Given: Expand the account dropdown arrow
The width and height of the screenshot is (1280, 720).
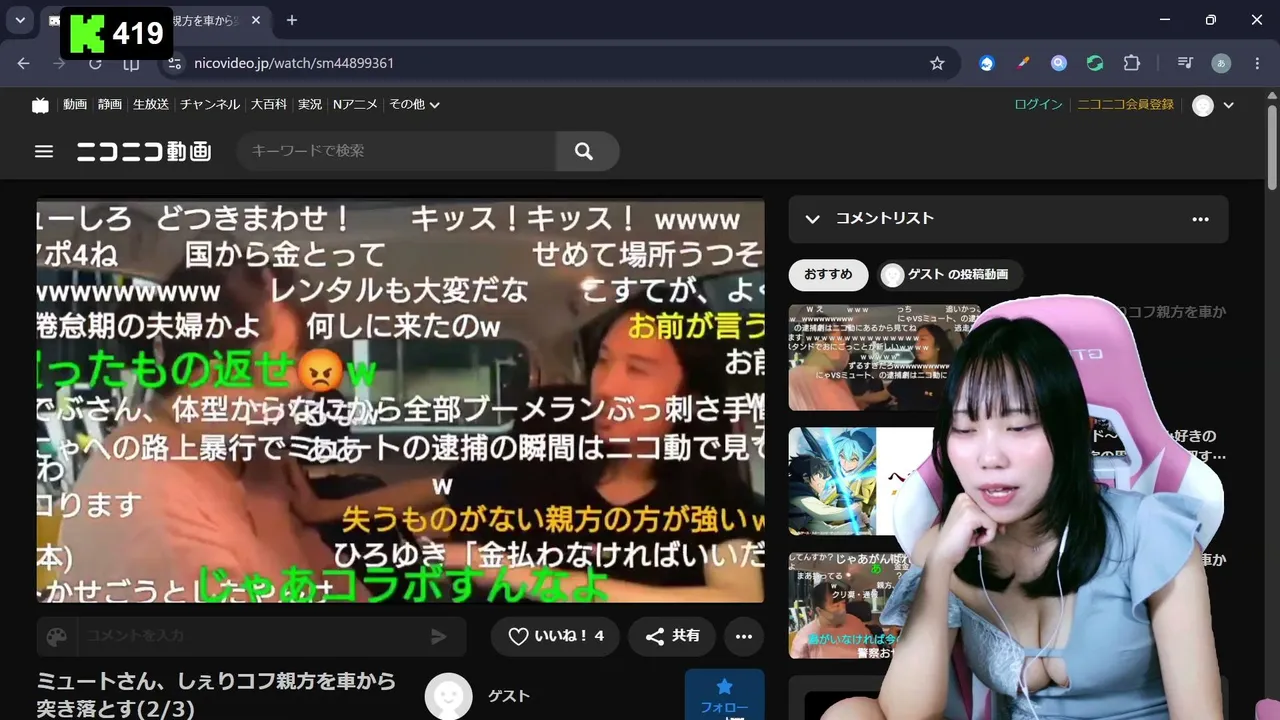Looking at the screenshot, I should pyautogui.click(x=1229, y=105).
